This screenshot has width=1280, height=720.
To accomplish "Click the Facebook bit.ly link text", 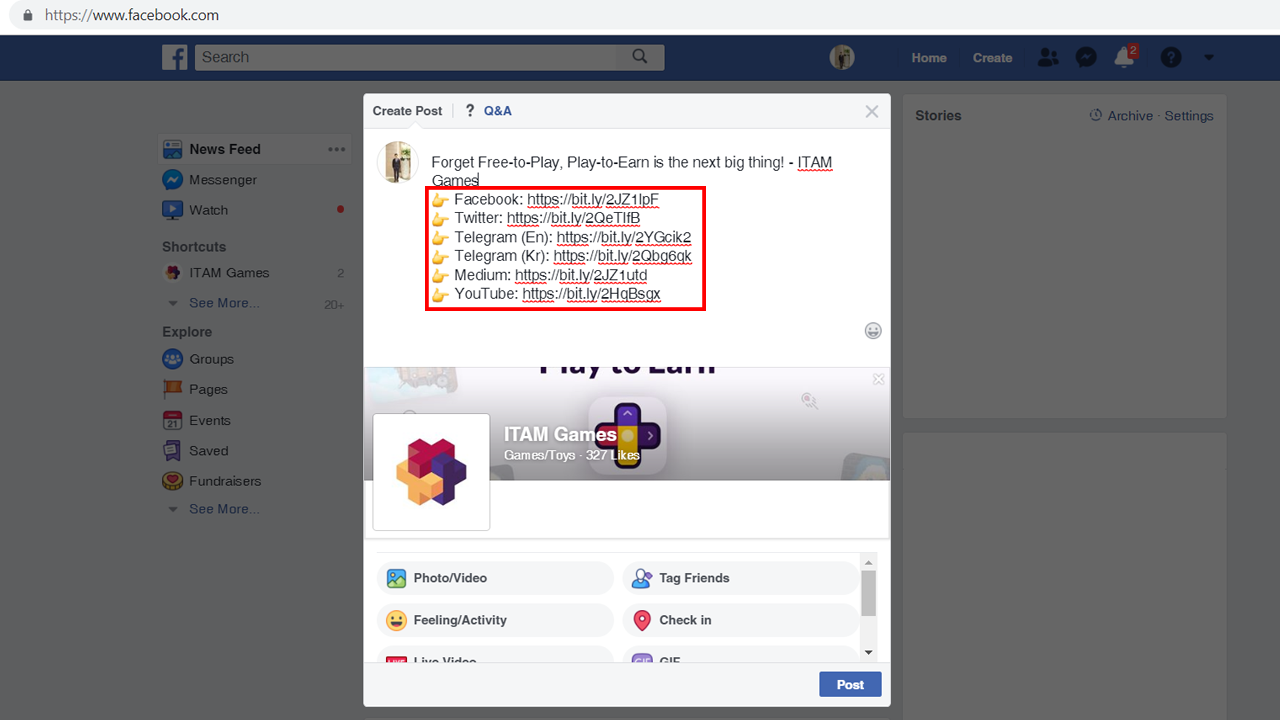I will (593, 199).
